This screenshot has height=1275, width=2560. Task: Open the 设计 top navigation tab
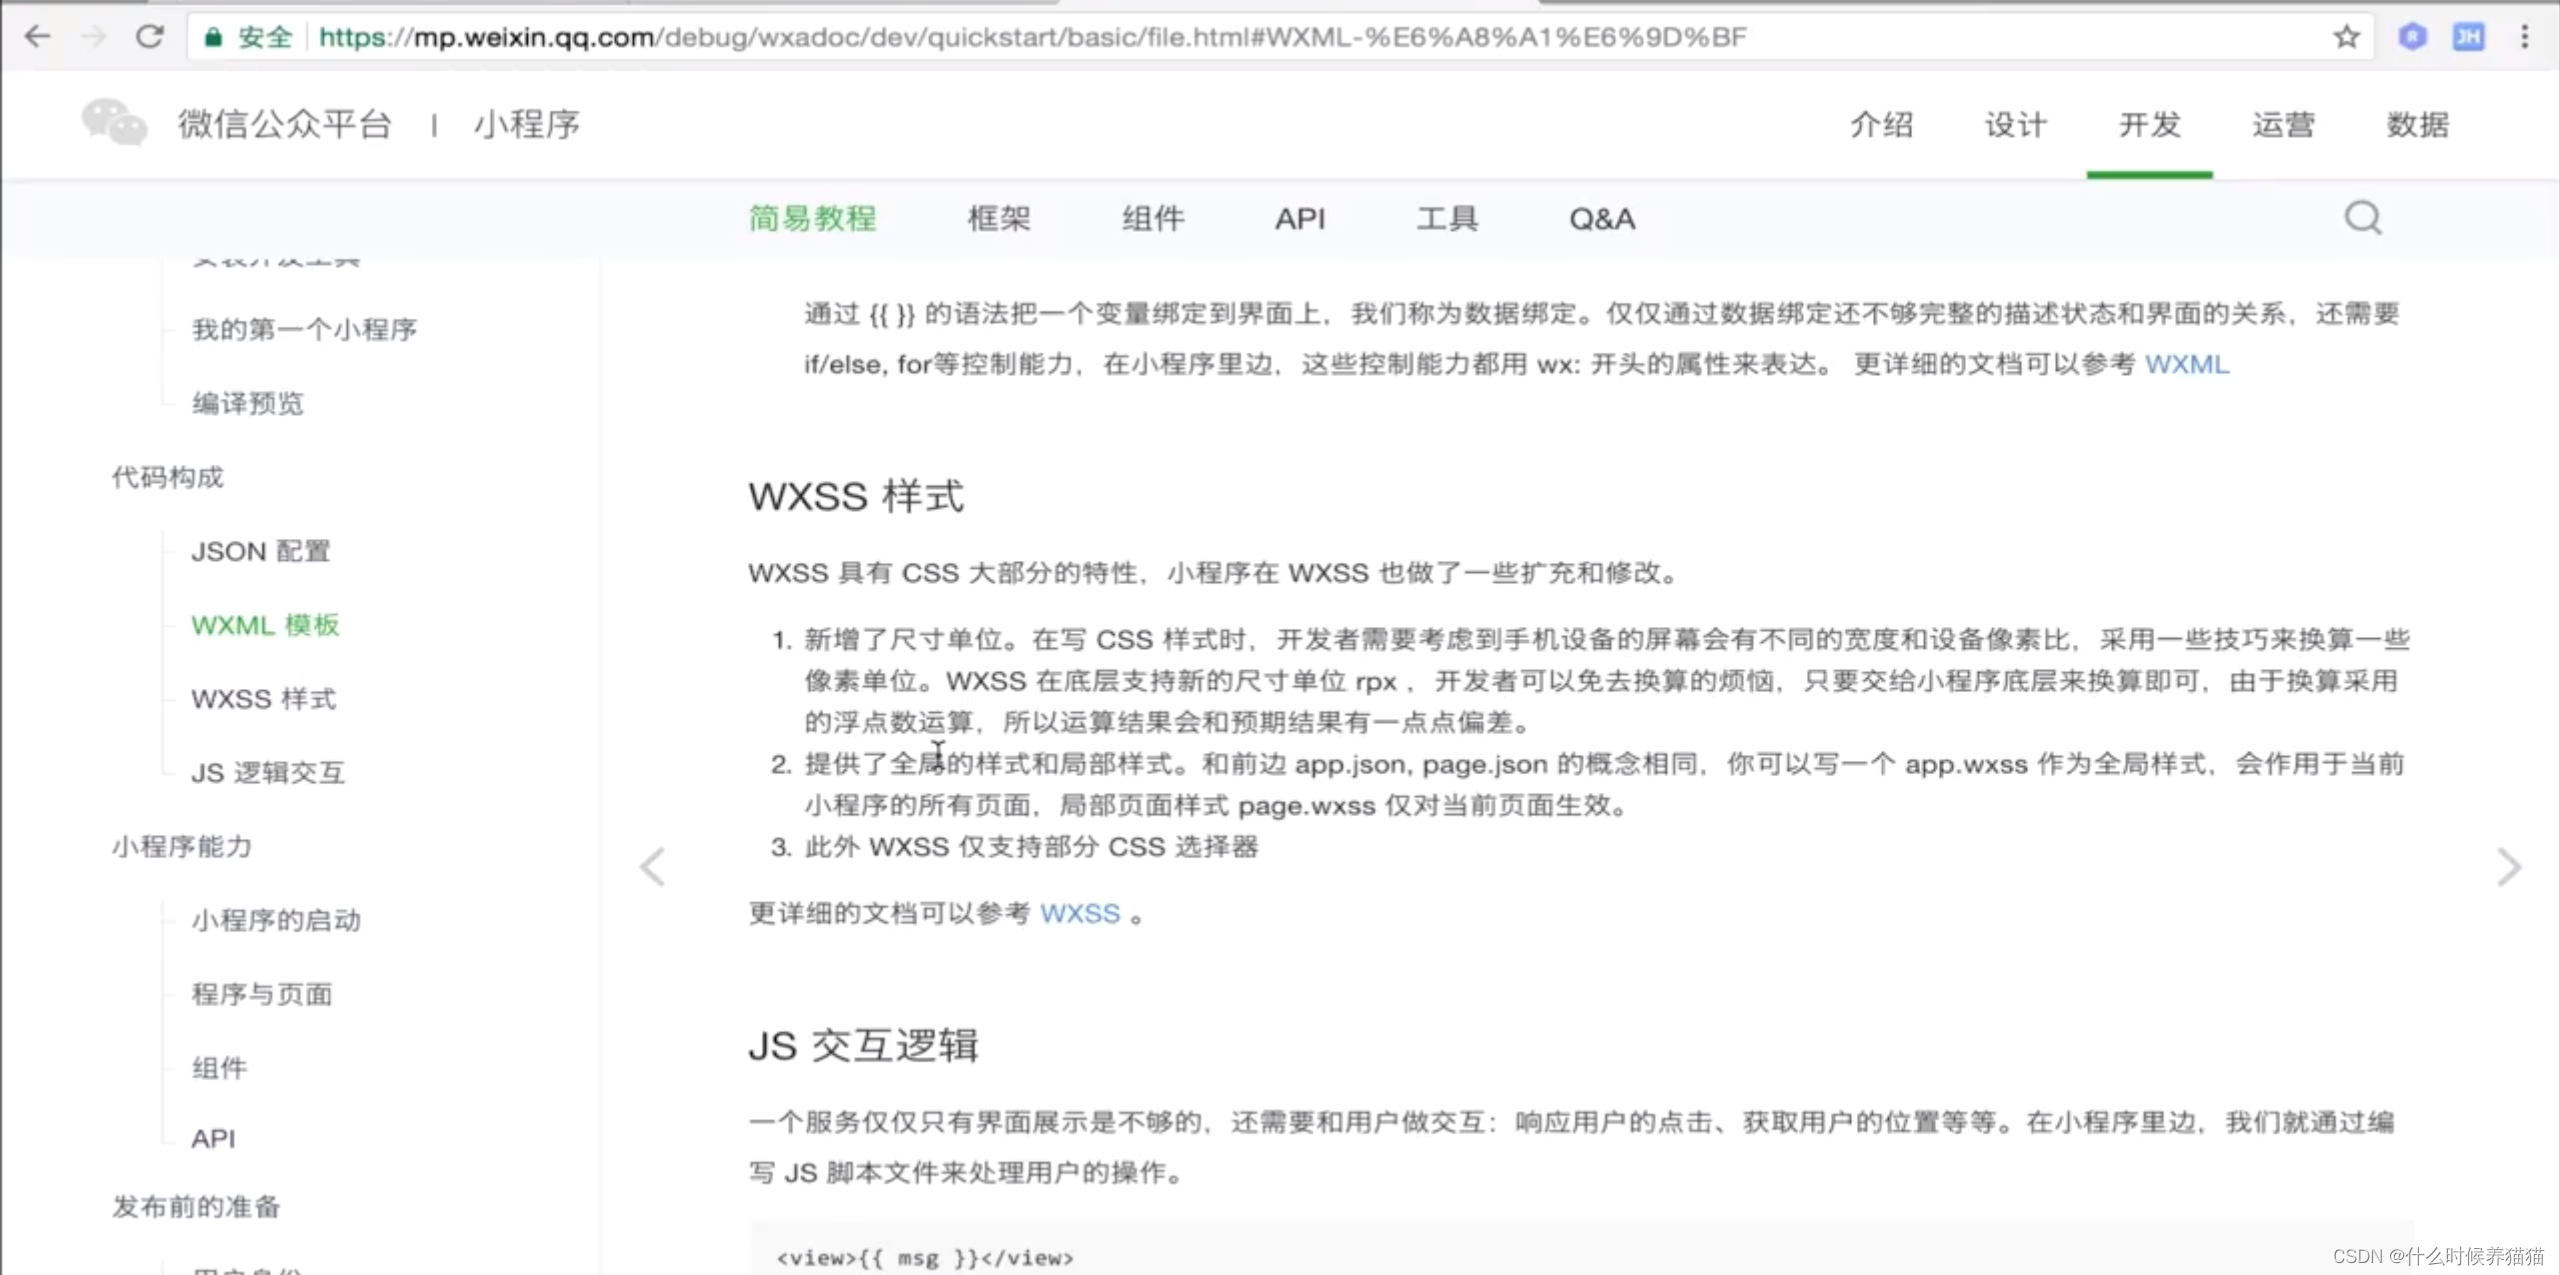2016,125
